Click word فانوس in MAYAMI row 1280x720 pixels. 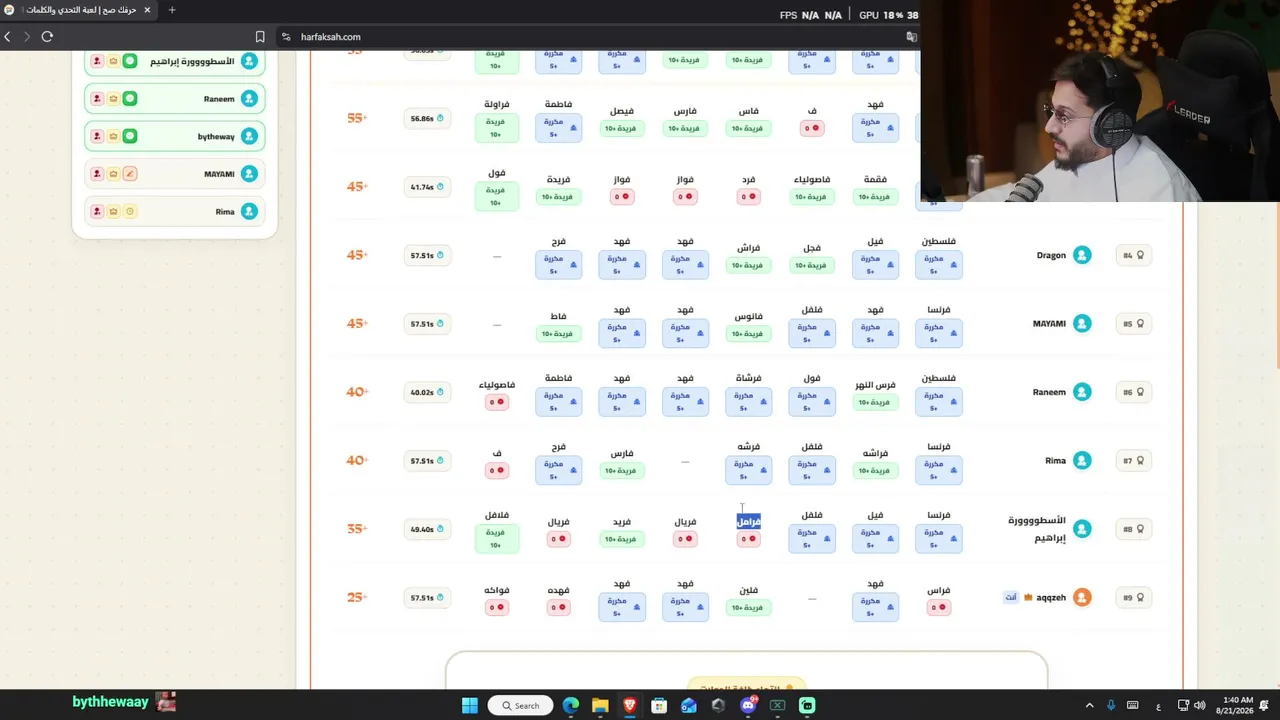749,316
